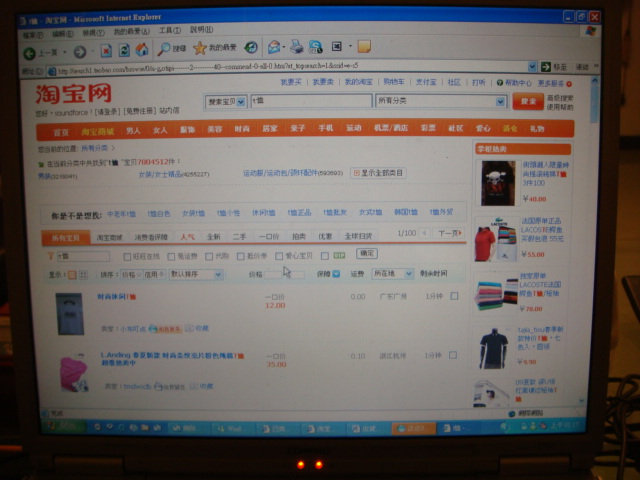Image resolution: width=640 pixels, height=480 pixels.
Task: Click the Refresh icon in IE toolbar
Action: point(124,50)
